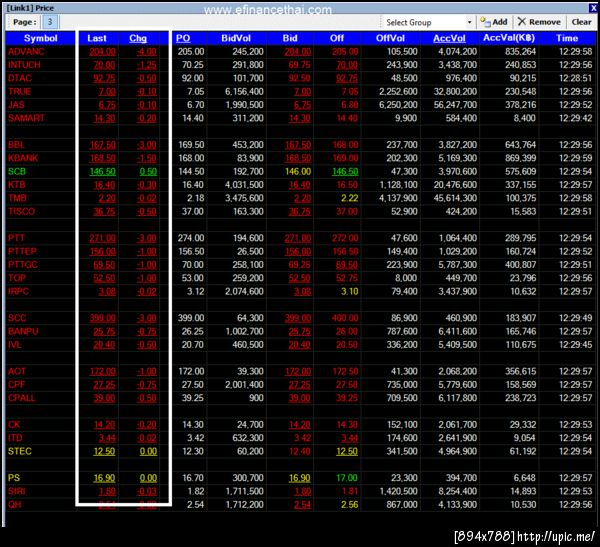Select the DTAC symbol
The width and height of the screenshot is (600, 547).
(20, 78)
